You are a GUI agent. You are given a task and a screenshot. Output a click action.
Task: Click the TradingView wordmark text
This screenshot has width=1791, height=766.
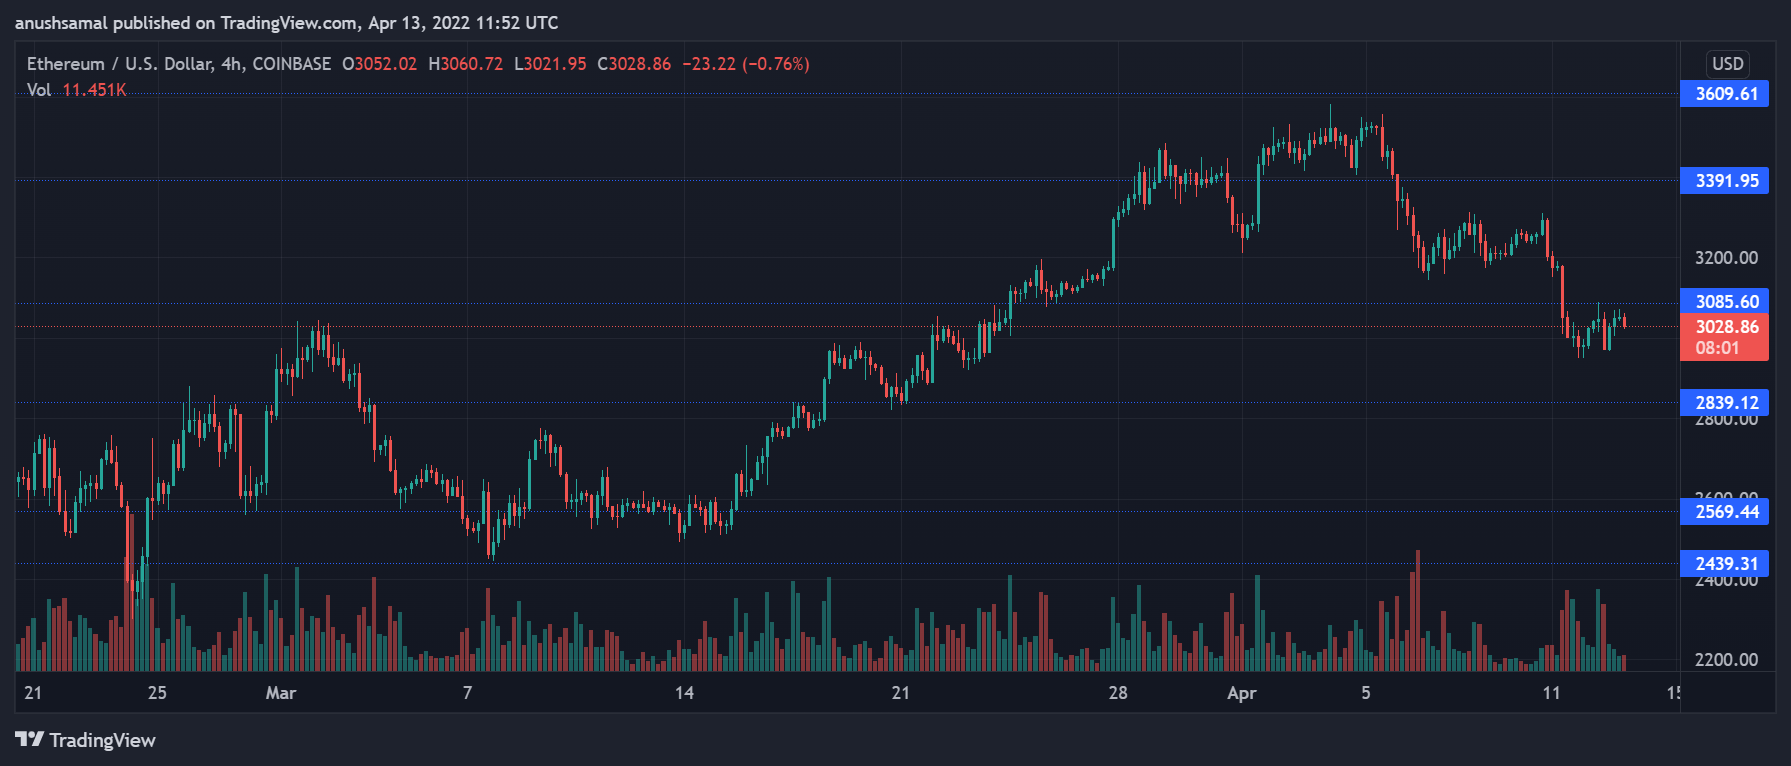(102, 740)
